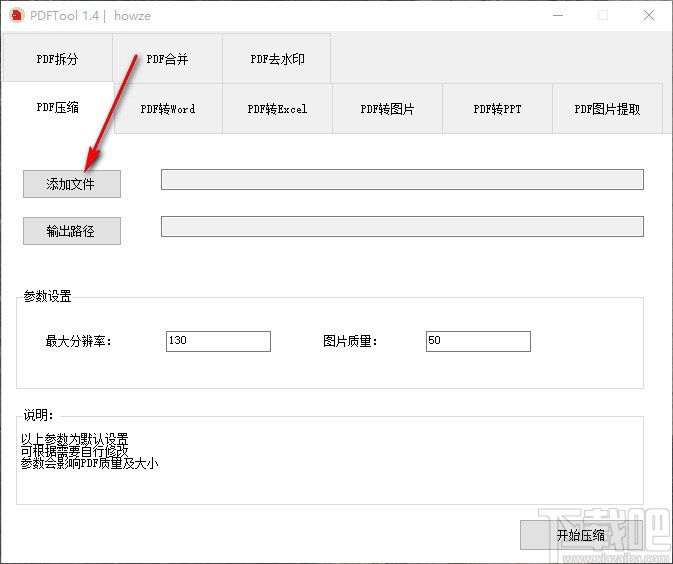Viewport: 673px width, 564px height.
Task: Click the 最大分辨率 field showing 130
Action: (218, 341)
